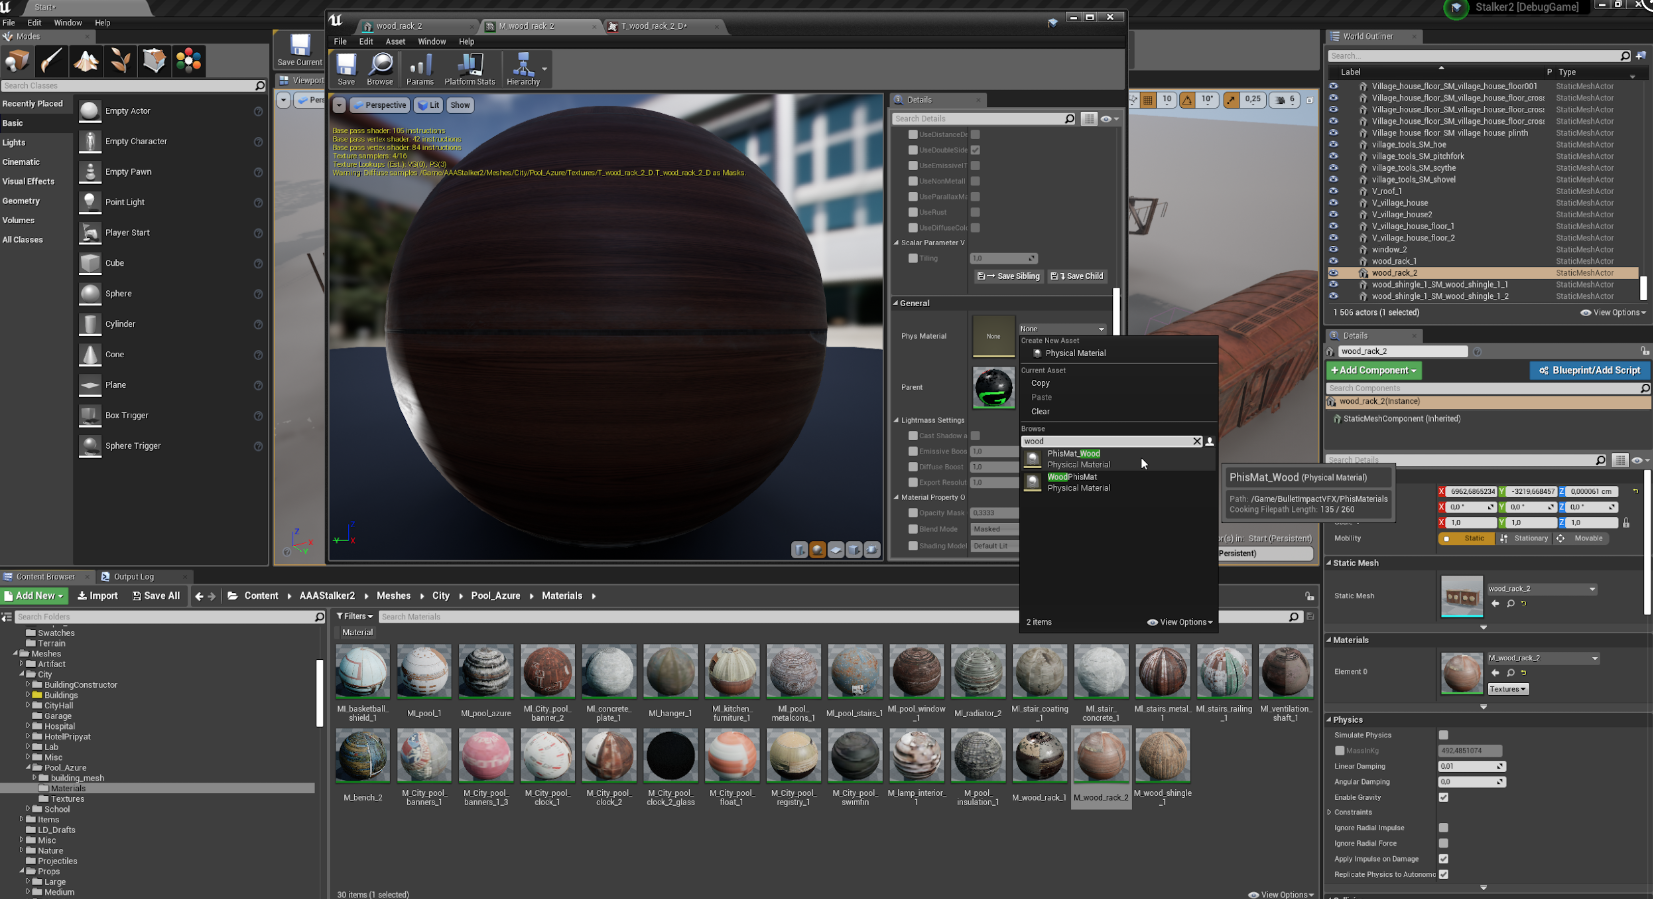The height and width of the screenshot is (899, 1653).
Task: Click Lit view mode button
Action: click(429, 105)
